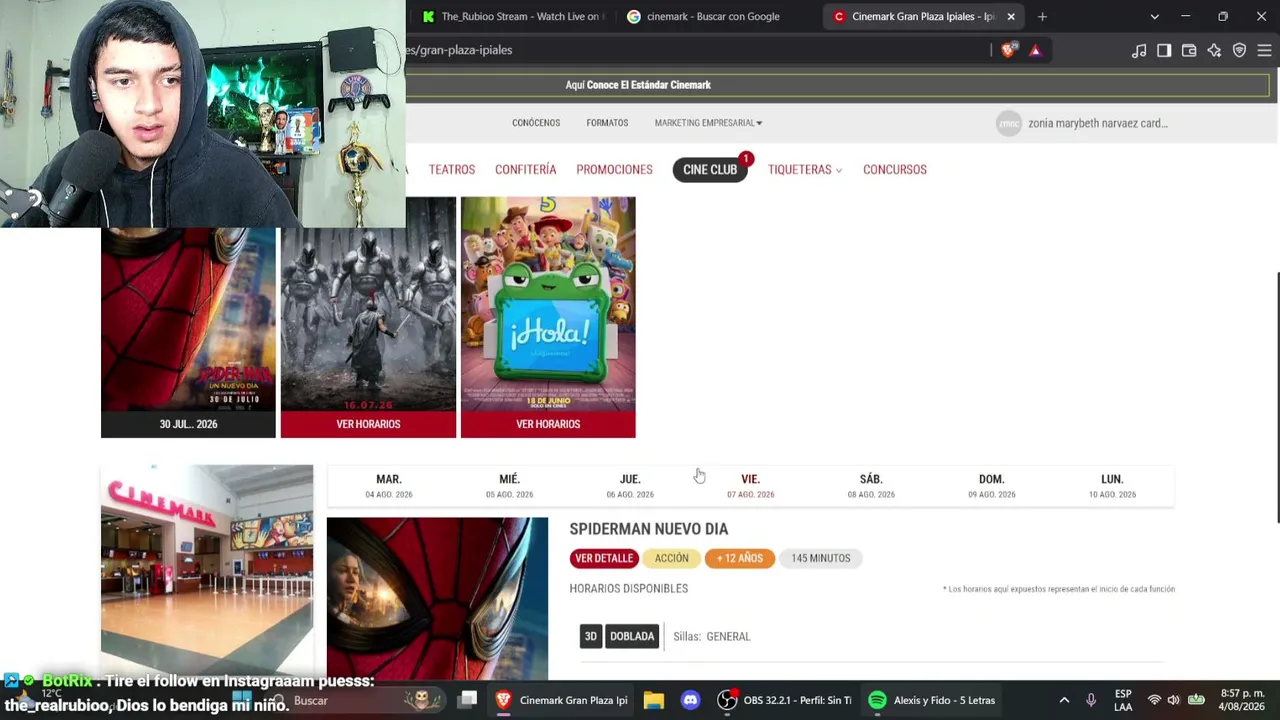This screenshot has height=720, width=1280.
Task: Select Jue. 06 Ago. 2026 date tab
Action: click(630, 486)
